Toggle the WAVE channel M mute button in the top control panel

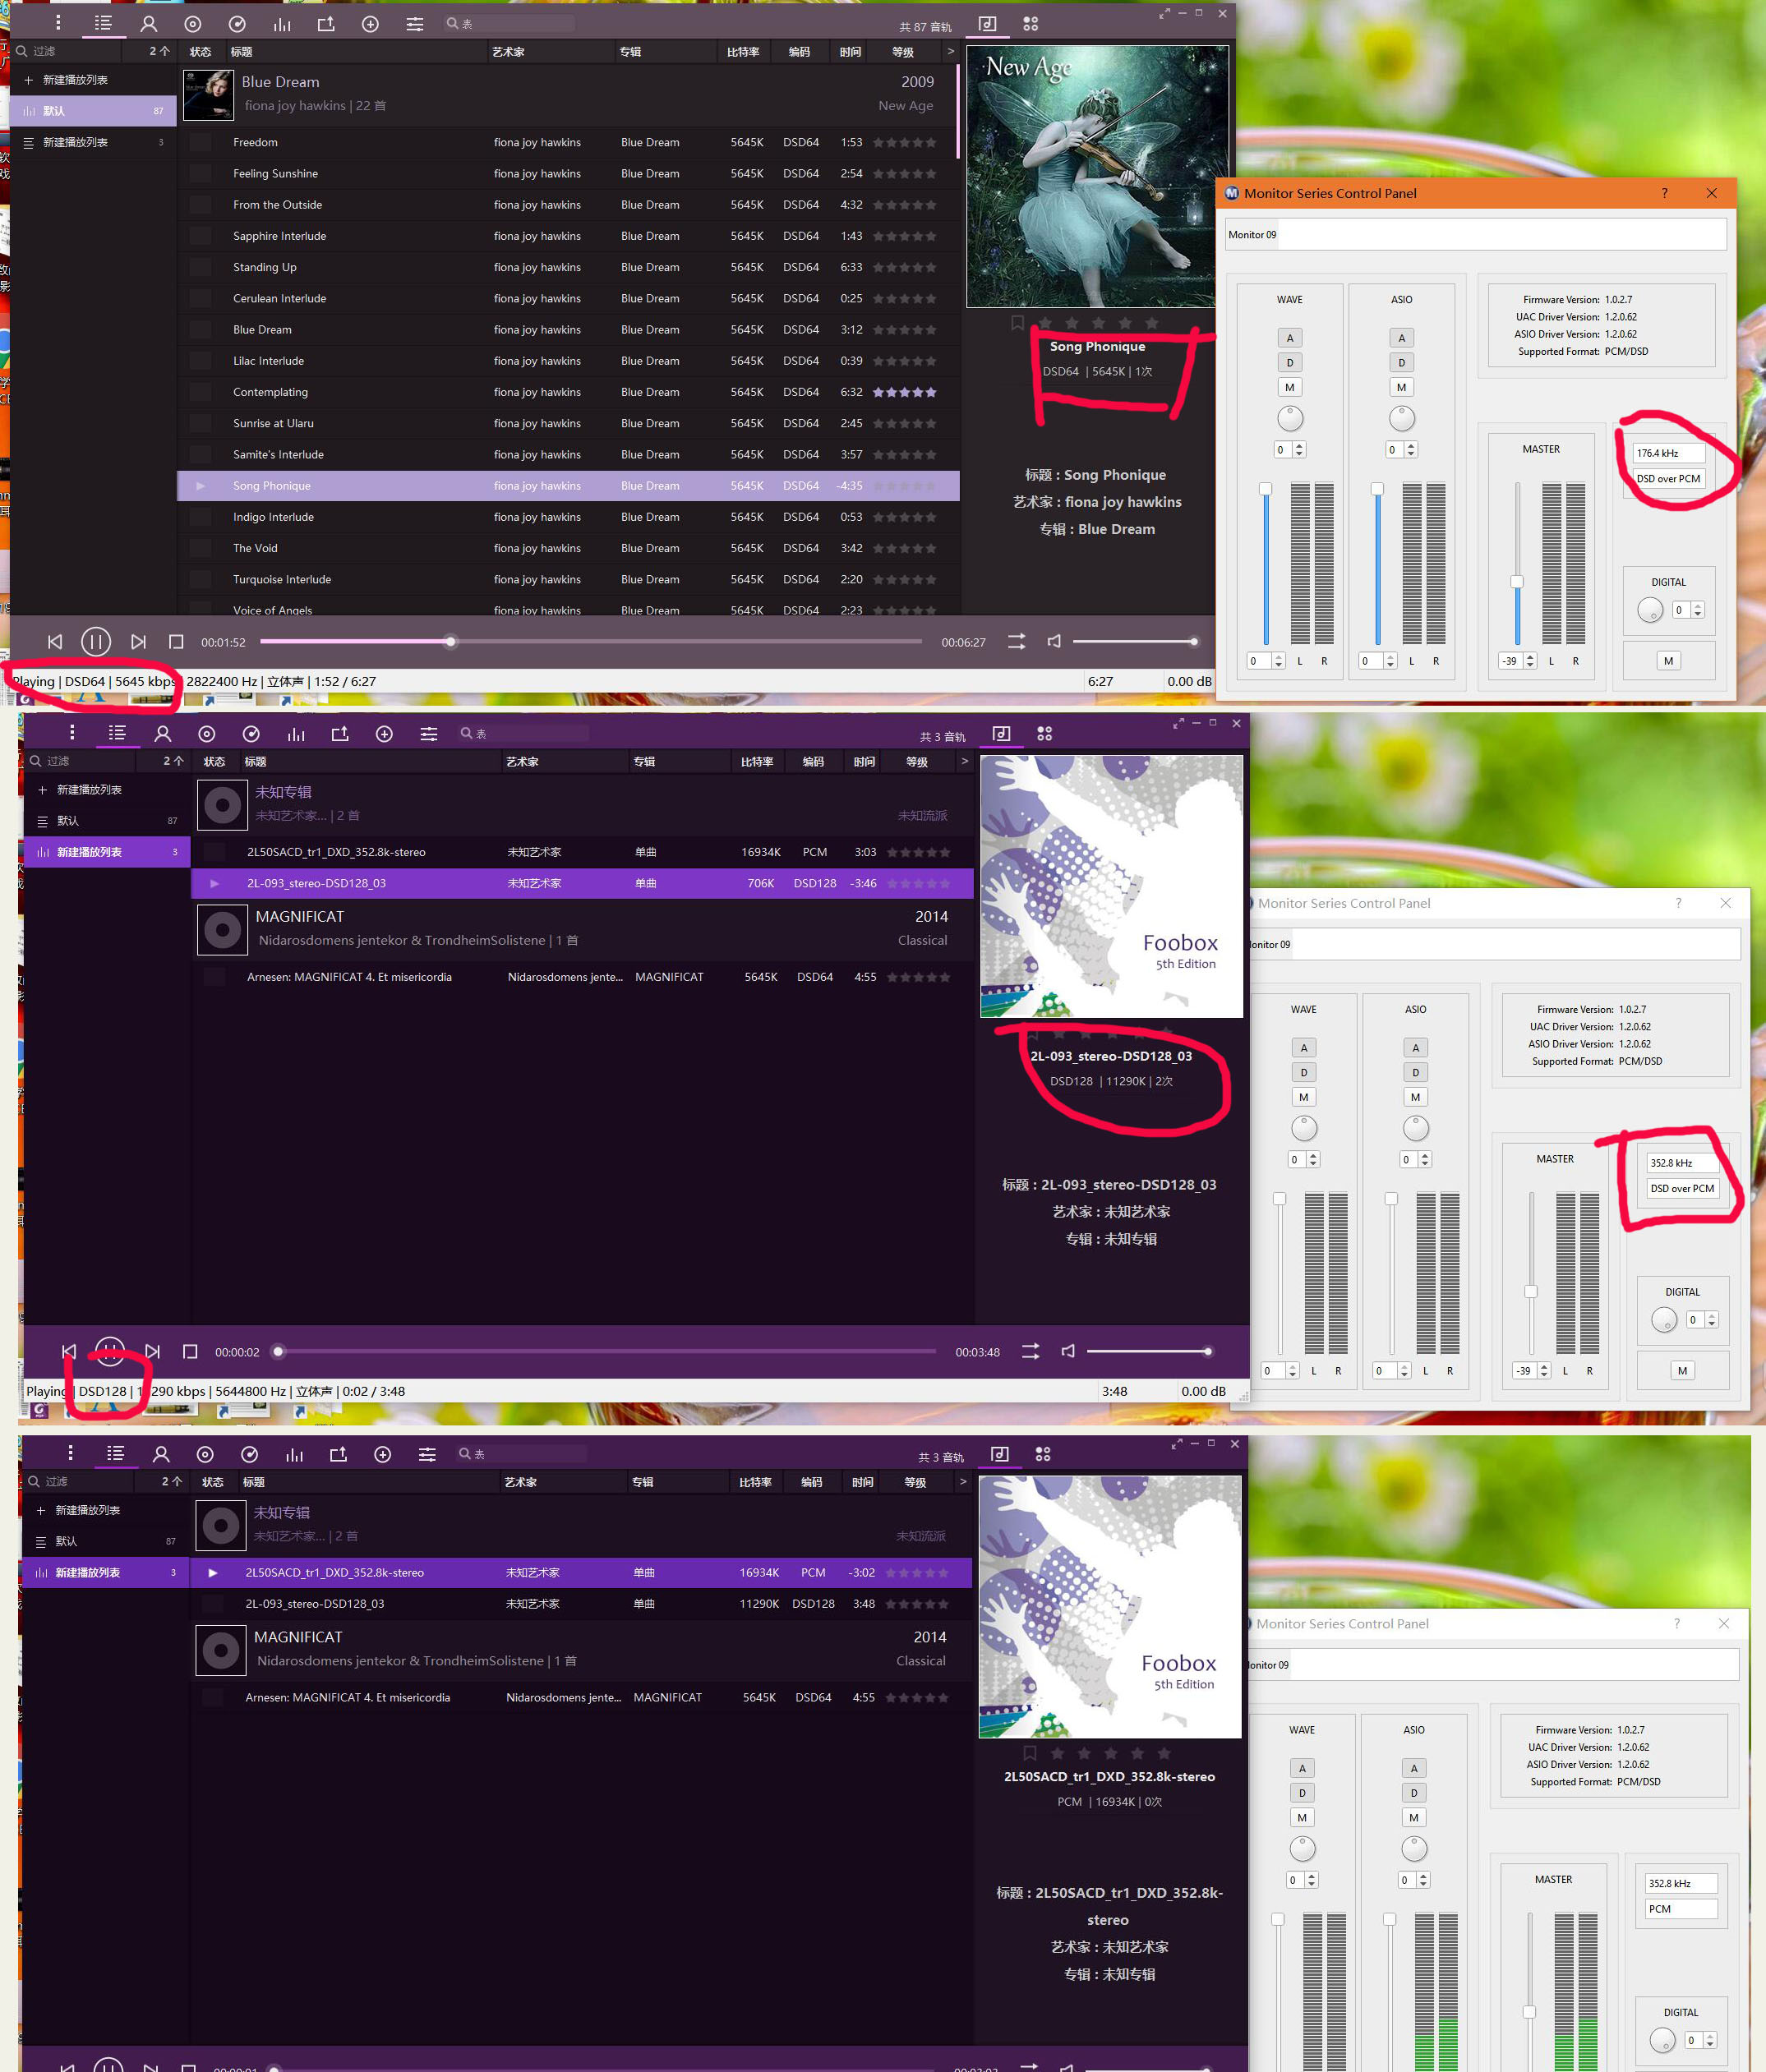tap(1289, 387)
